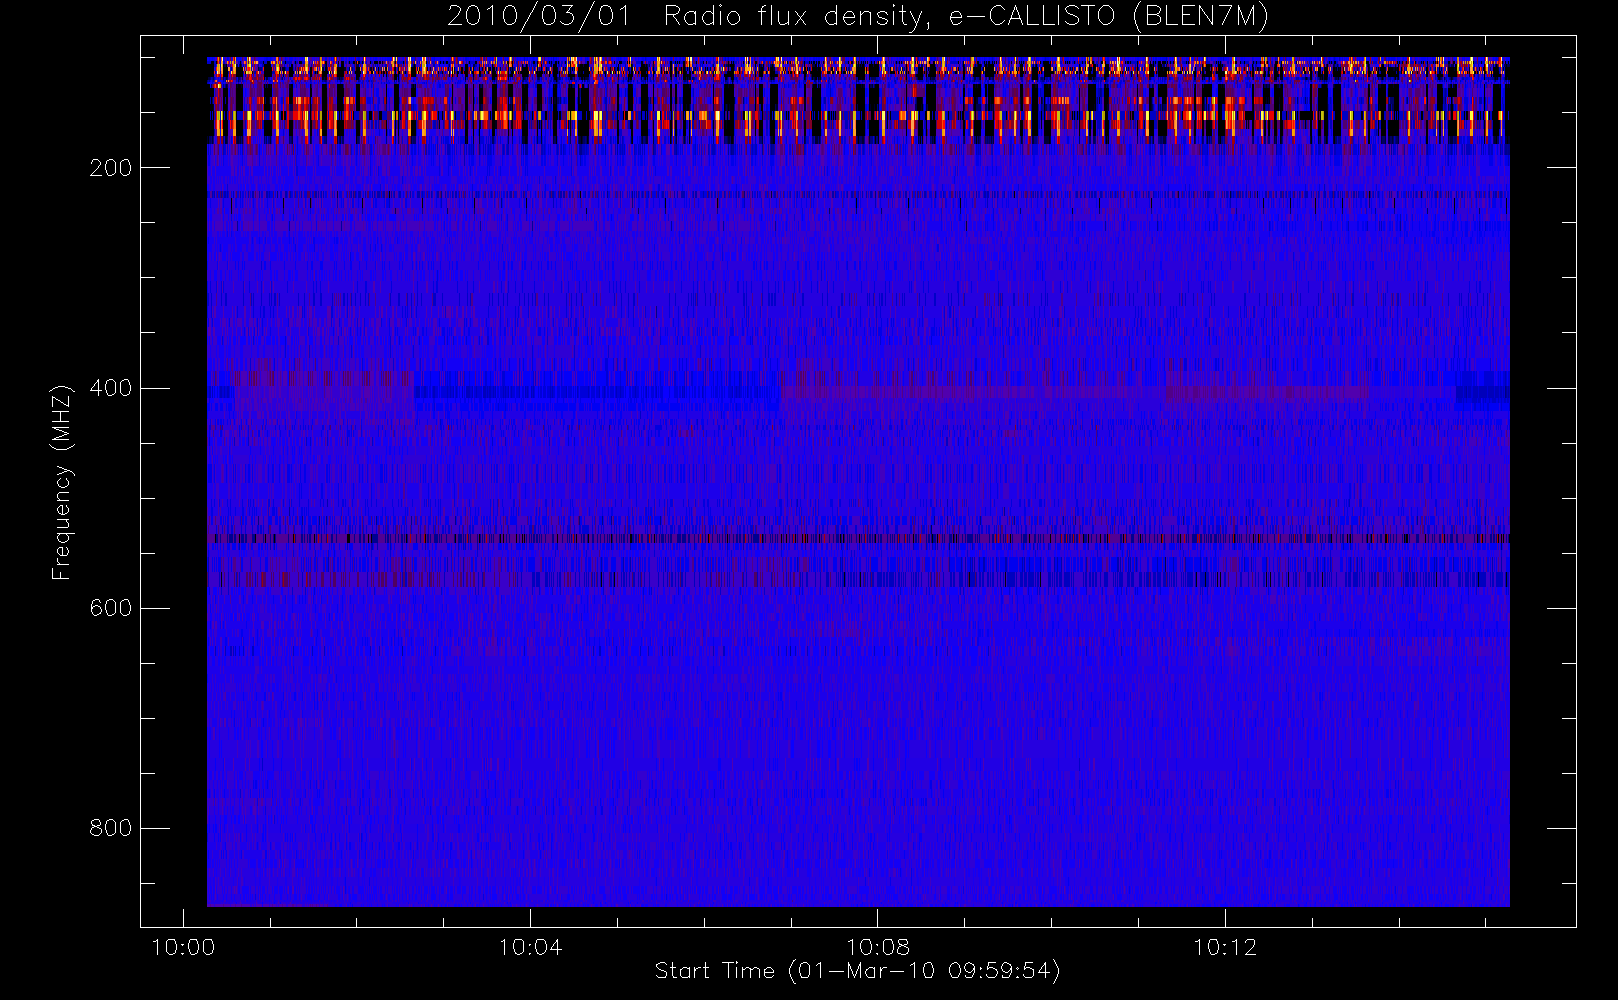
Task: Click the '10:04' time tick label
Action: [x=530, y=947]
